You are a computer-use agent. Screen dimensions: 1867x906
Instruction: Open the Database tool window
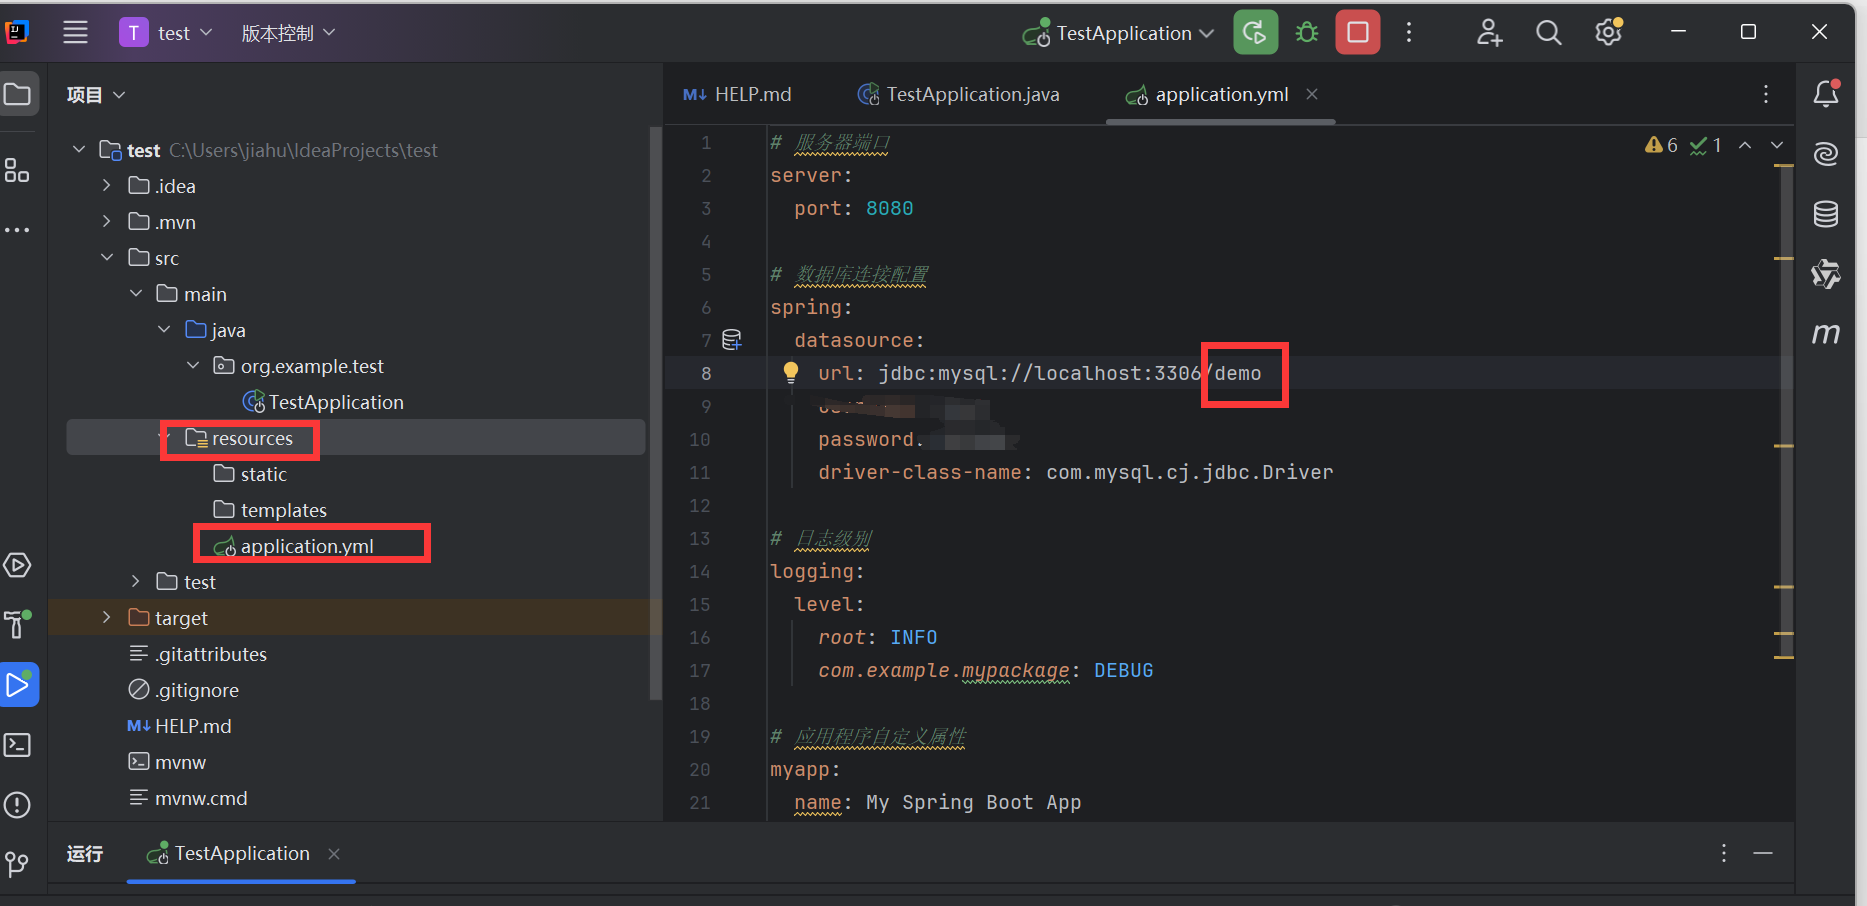click(x=1826, y=213)
